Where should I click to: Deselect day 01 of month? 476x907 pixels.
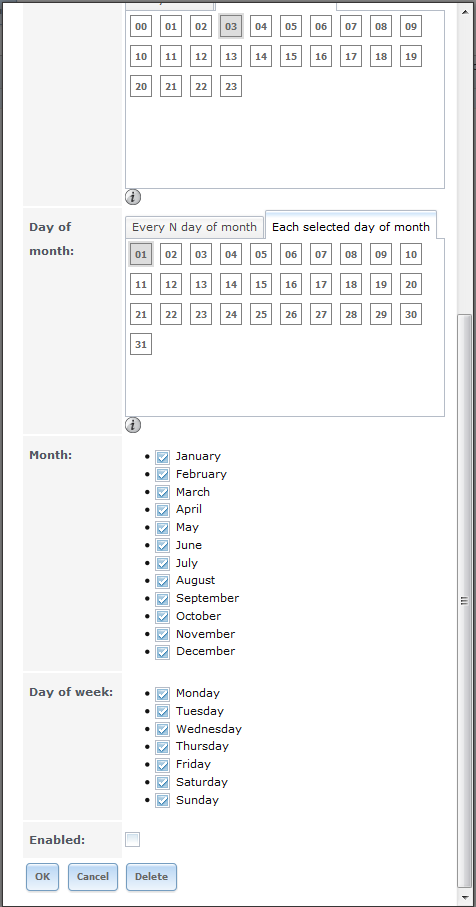point(141,254)
